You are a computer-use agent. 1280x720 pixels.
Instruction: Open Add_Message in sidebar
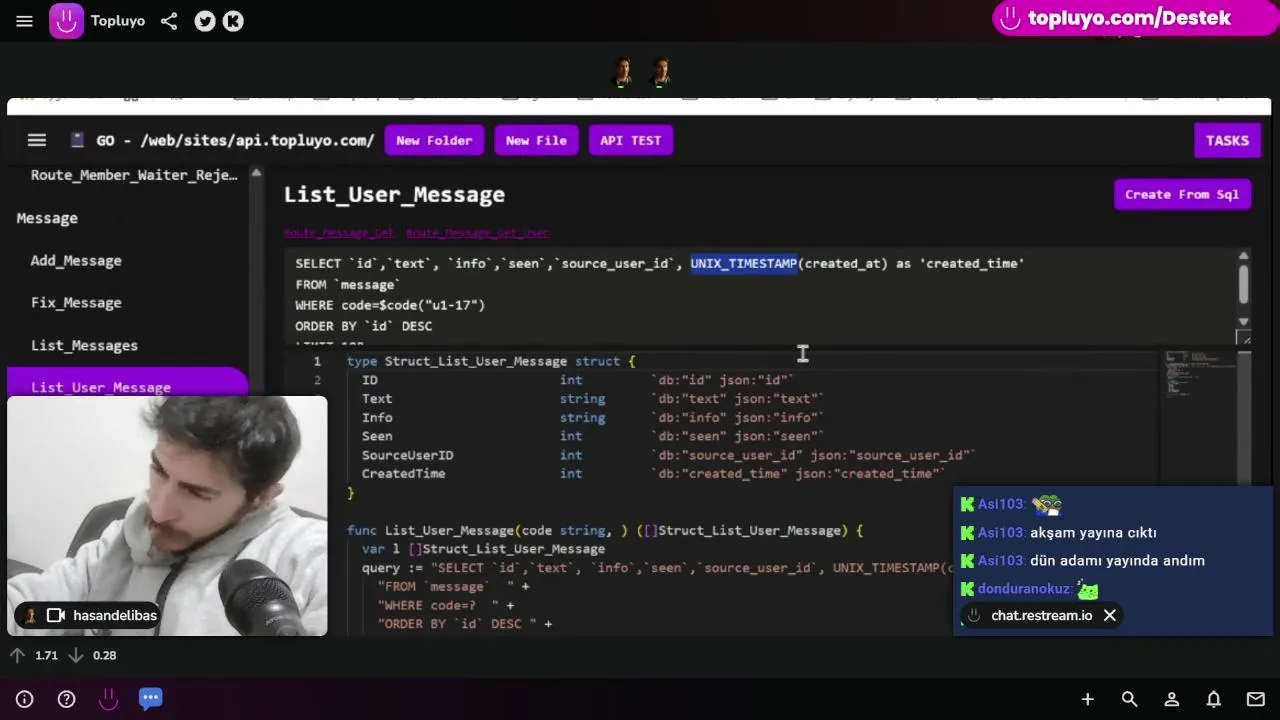pyautogui.click(x=76, y=261)
